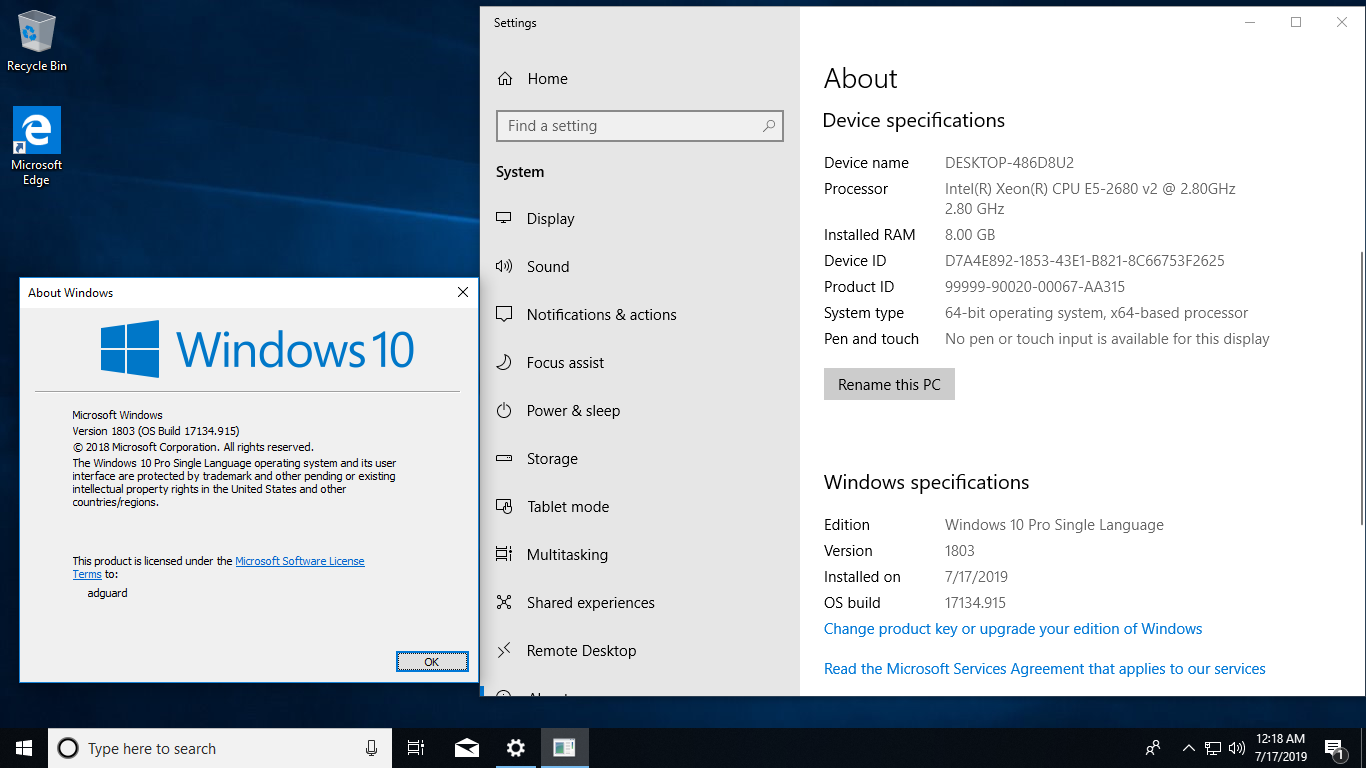Click the Find a setting search field
Screen dimensions: 1366x768
coord(640,126)
